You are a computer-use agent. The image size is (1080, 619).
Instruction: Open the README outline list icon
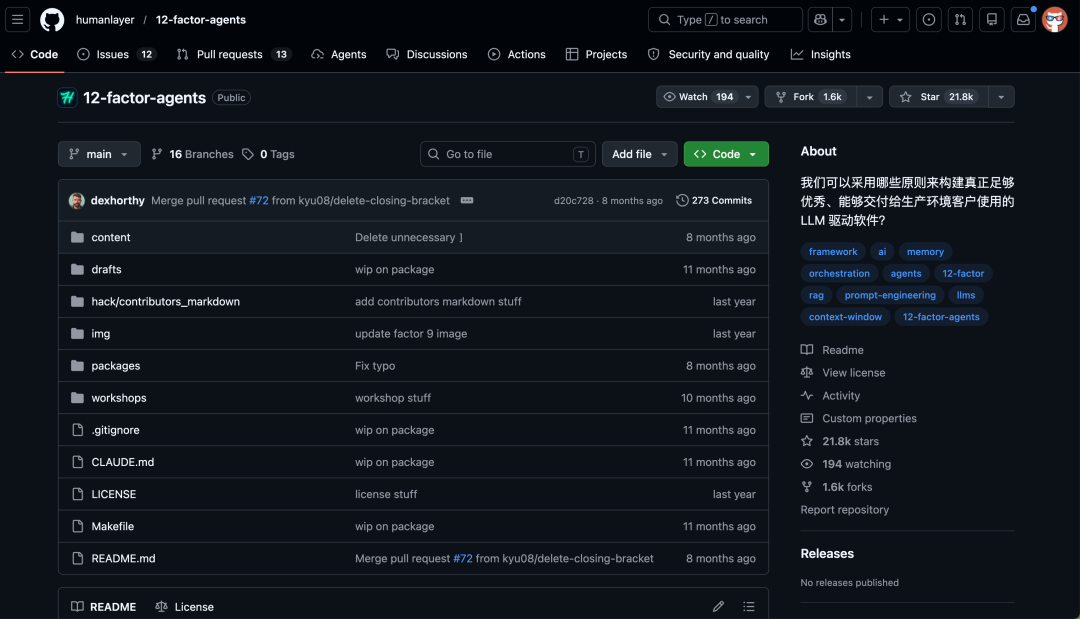coord(749,607)
